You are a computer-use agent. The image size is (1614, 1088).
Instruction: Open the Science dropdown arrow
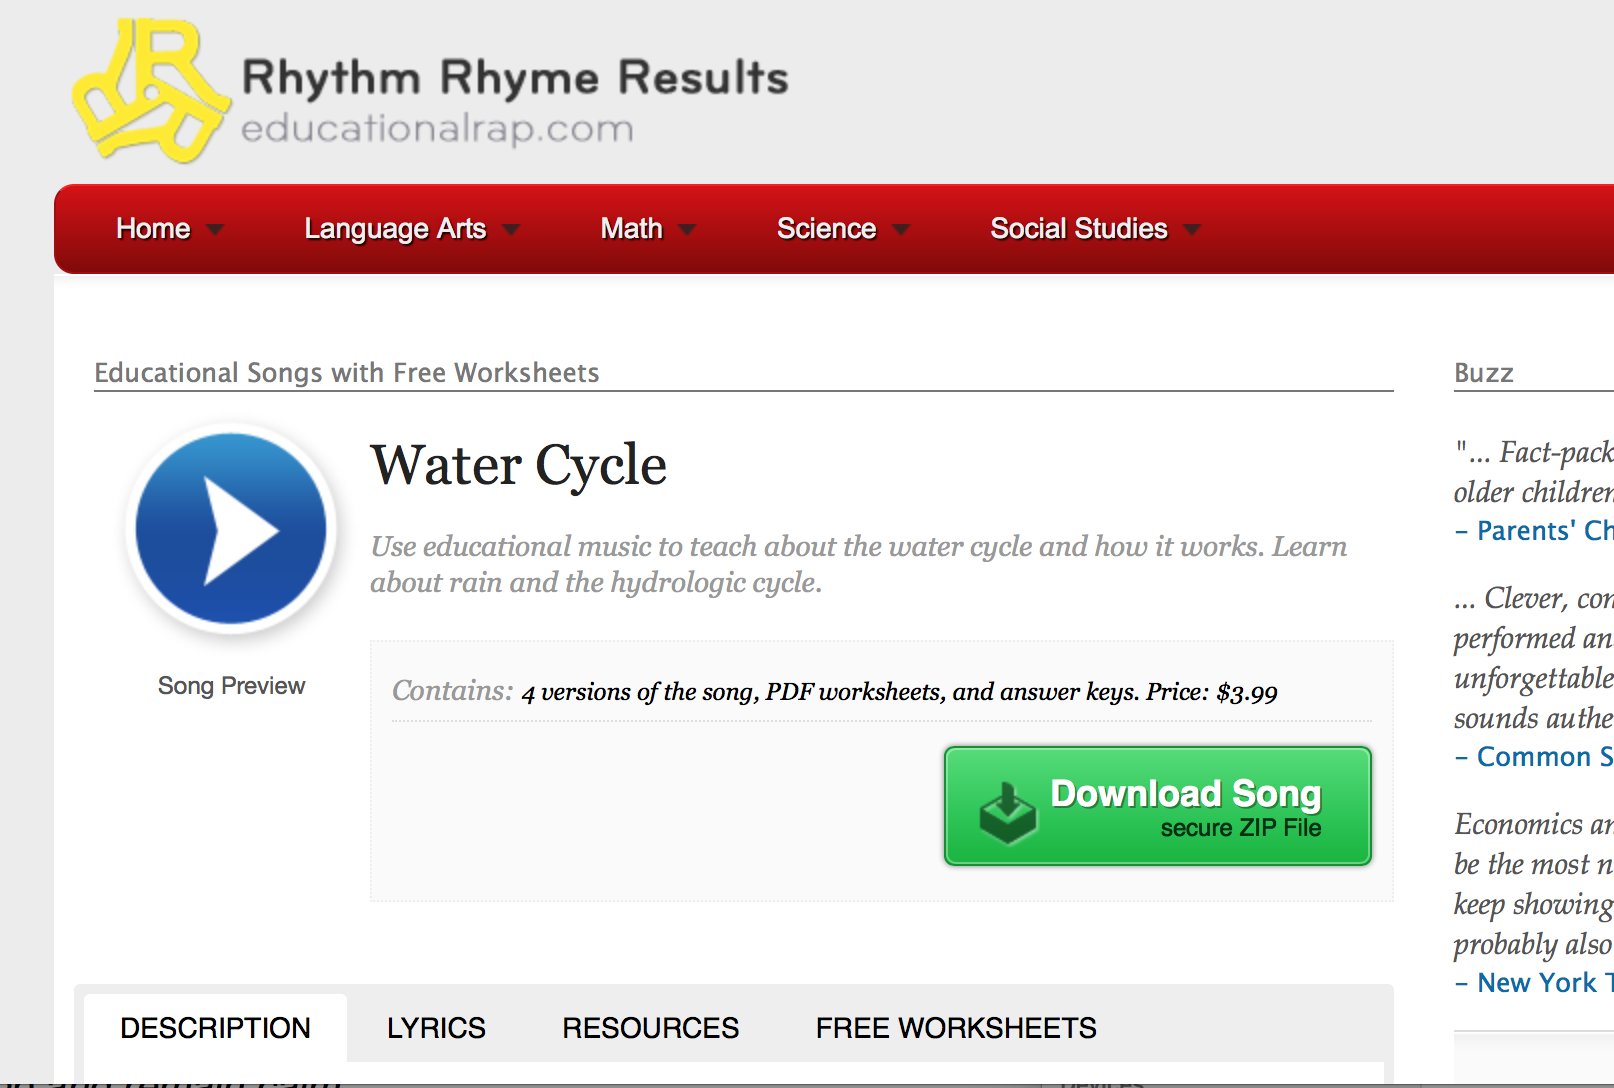901,230
